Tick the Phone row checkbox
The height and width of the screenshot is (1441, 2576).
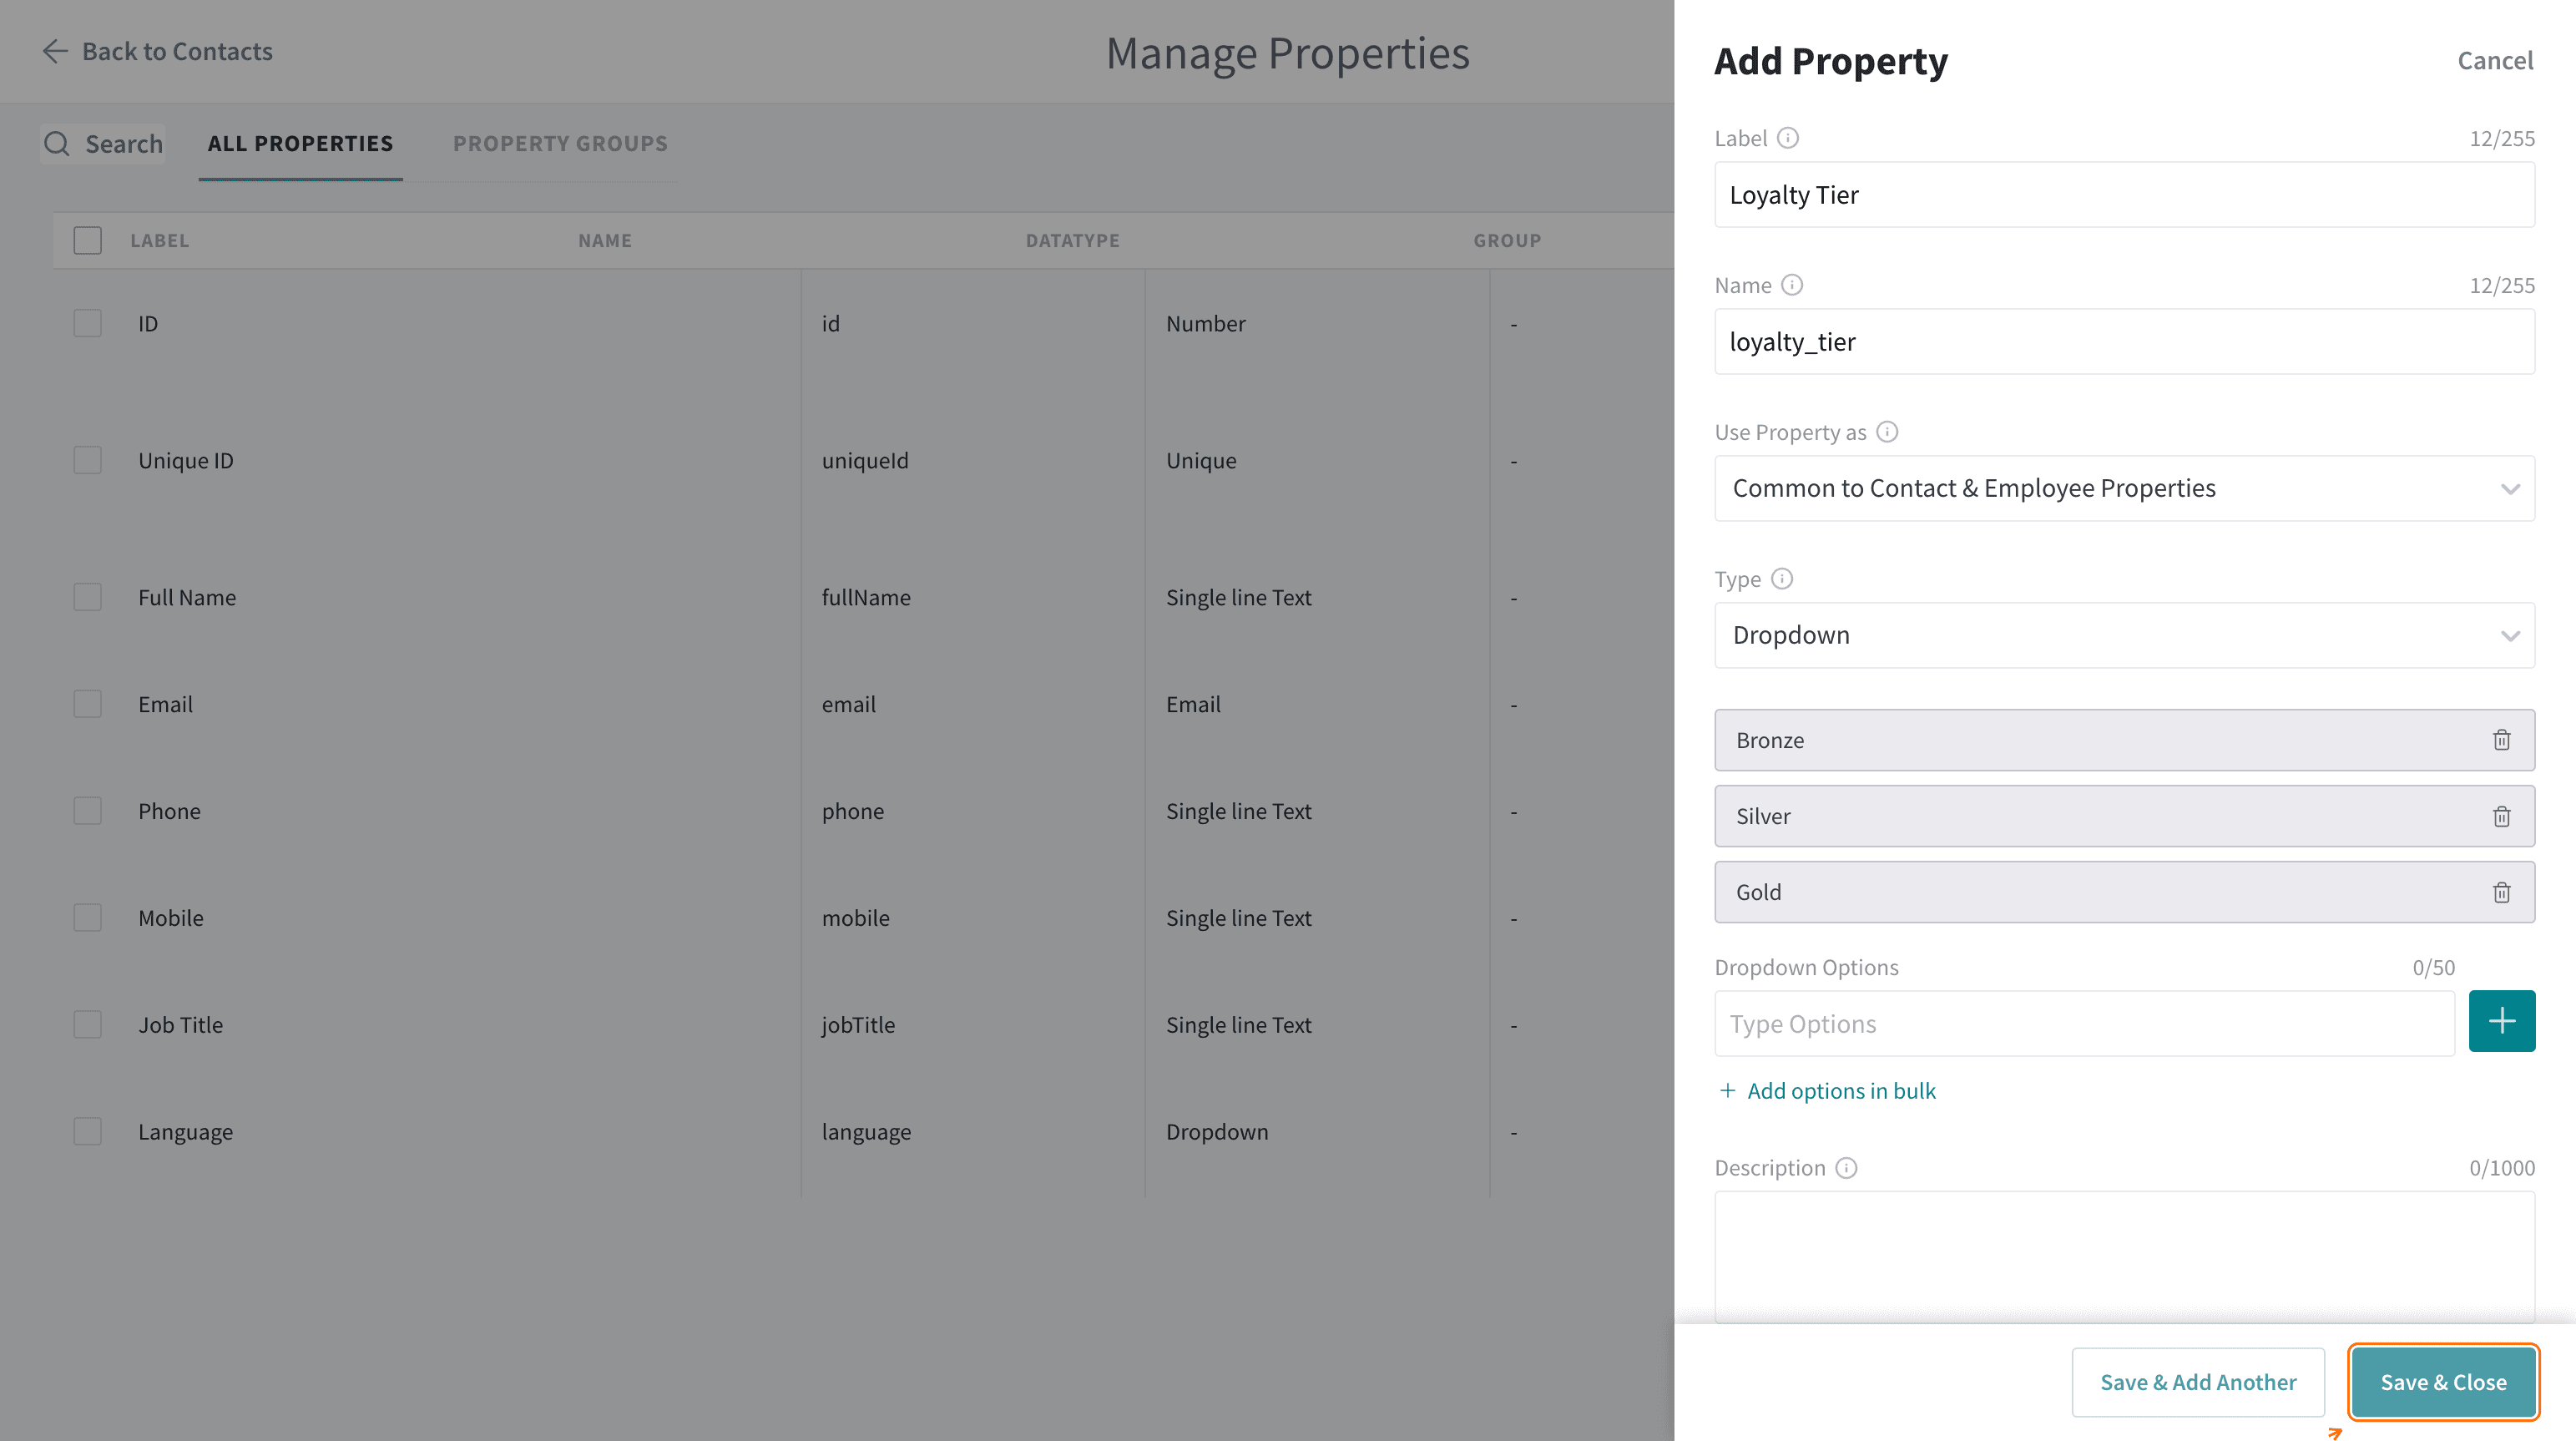[88, 811]
